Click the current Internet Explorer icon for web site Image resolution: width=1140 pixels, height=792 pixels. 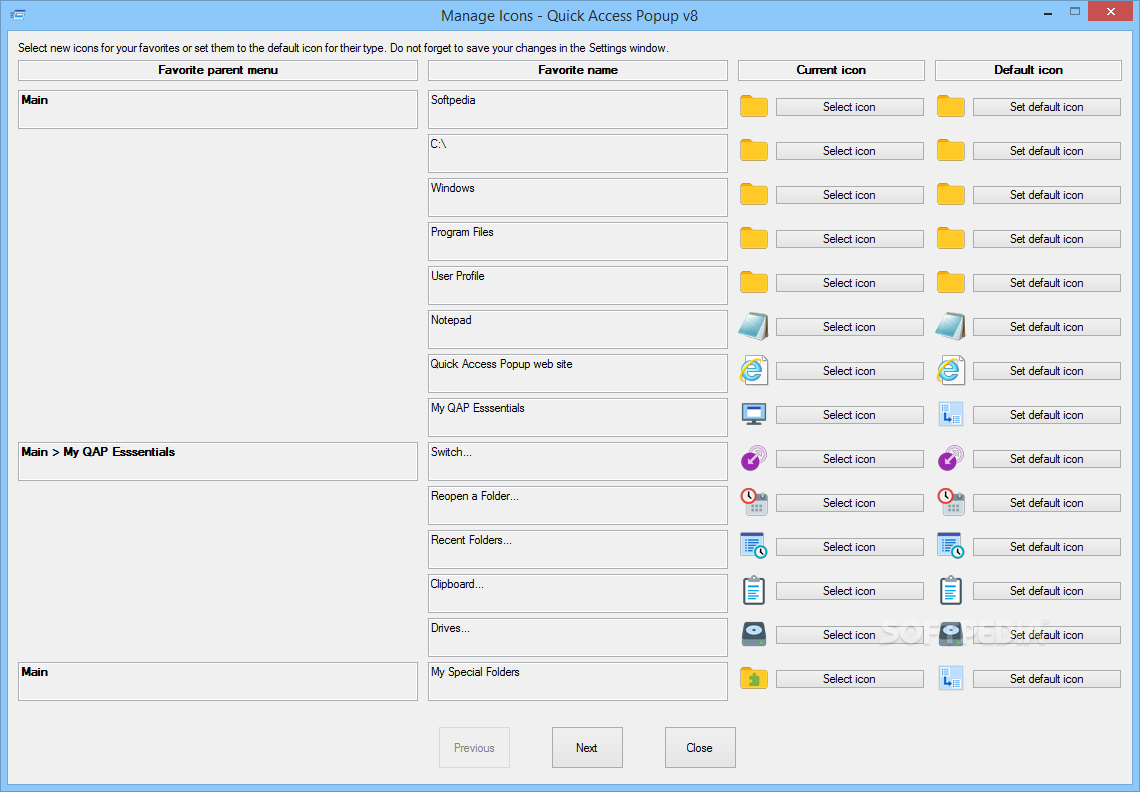click(x=754, y=370)
